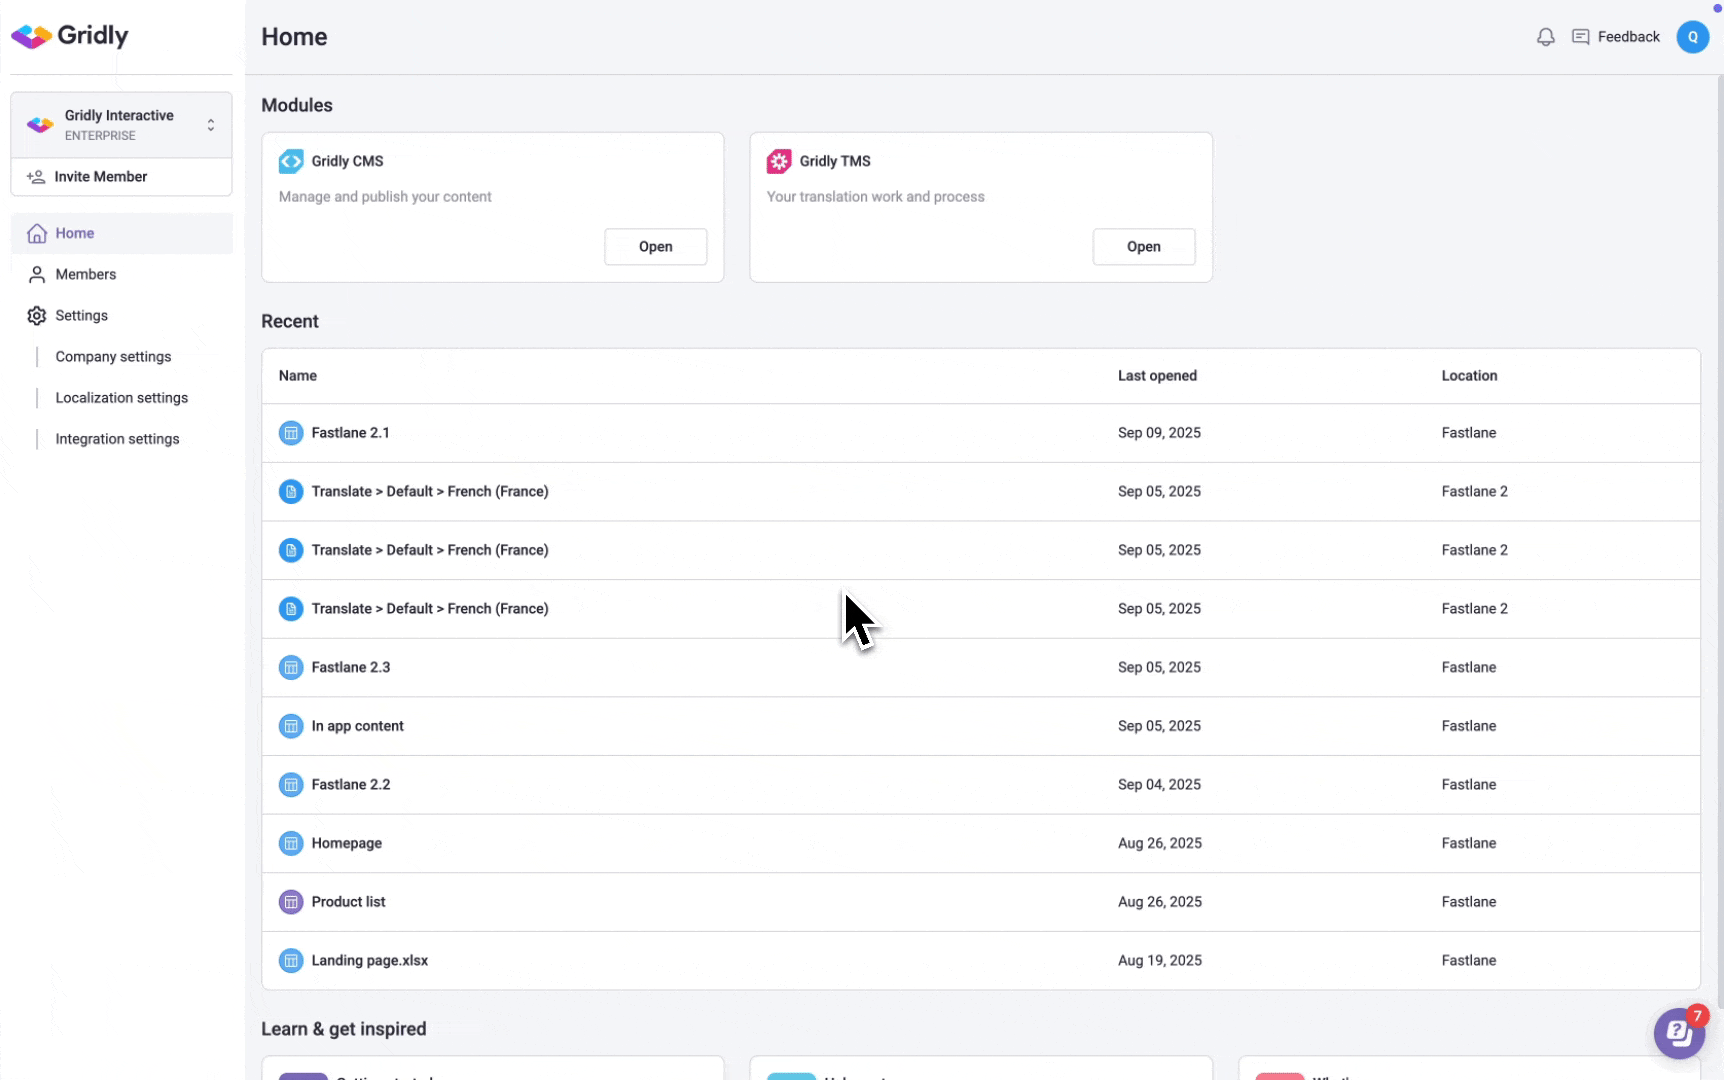Invite a new member

pos(121,177)
